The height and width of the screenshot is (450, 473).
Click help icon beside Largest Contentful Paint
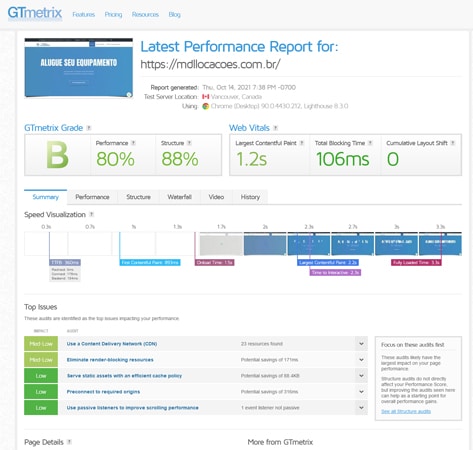301,143
